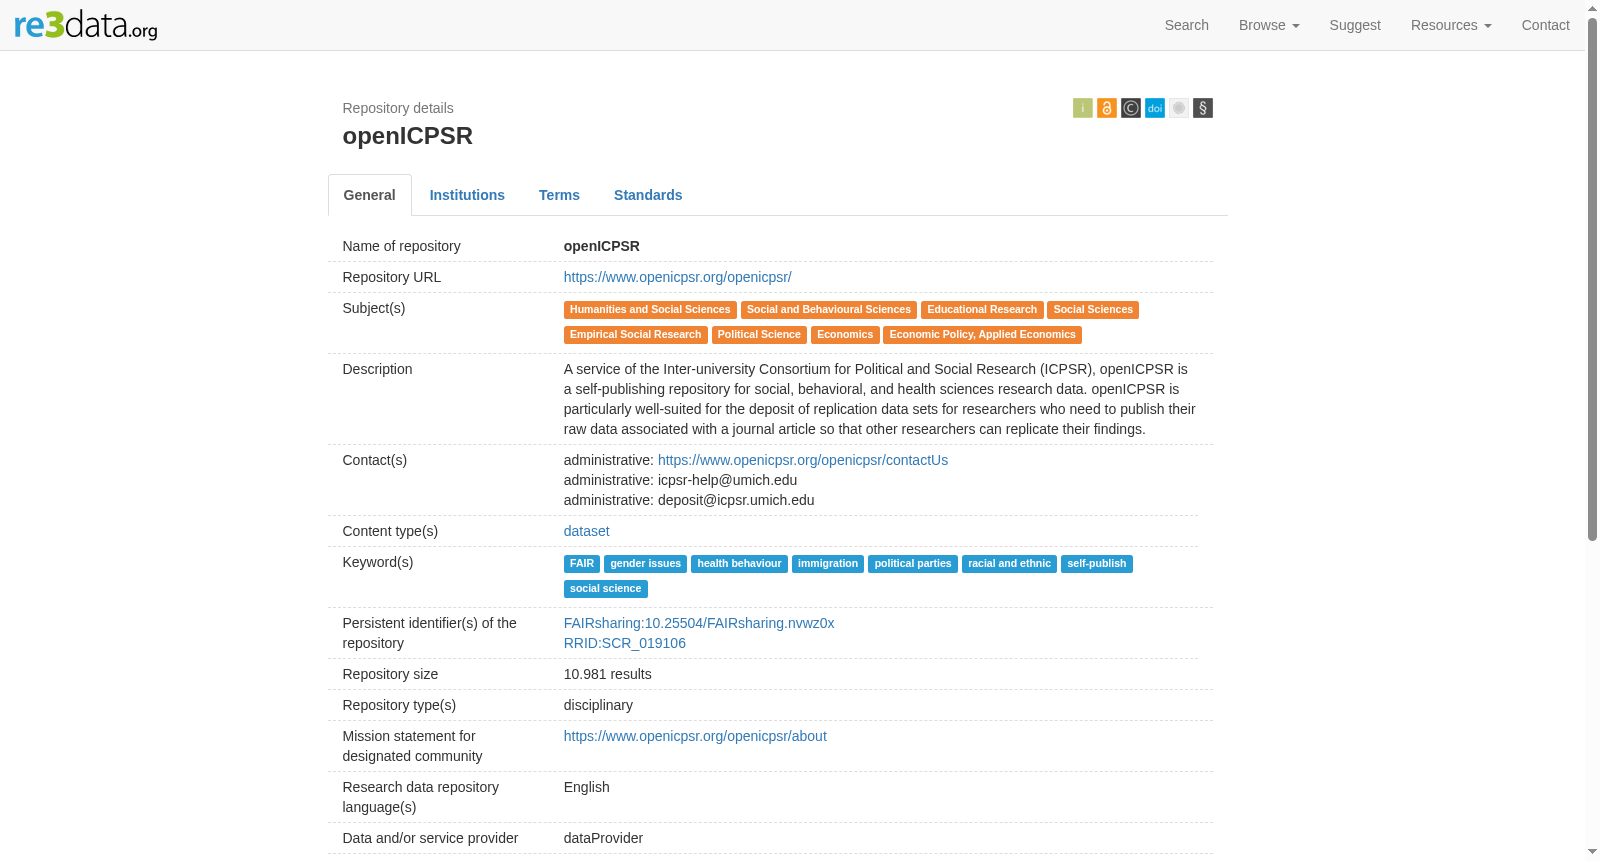Click the greyed-out certificate seal badge
Image resolution: width=1600 pixels, height=861 pixels.
click(x=1179, y=108)
